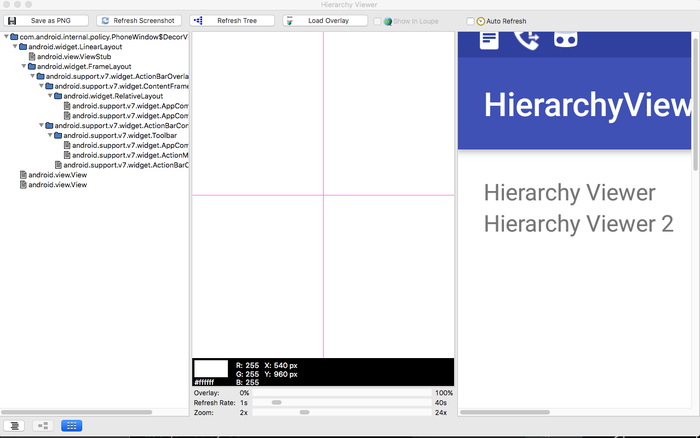Click the first android.view.View document icon
Viewport: 700px width, 438px height.
(23, 175)
